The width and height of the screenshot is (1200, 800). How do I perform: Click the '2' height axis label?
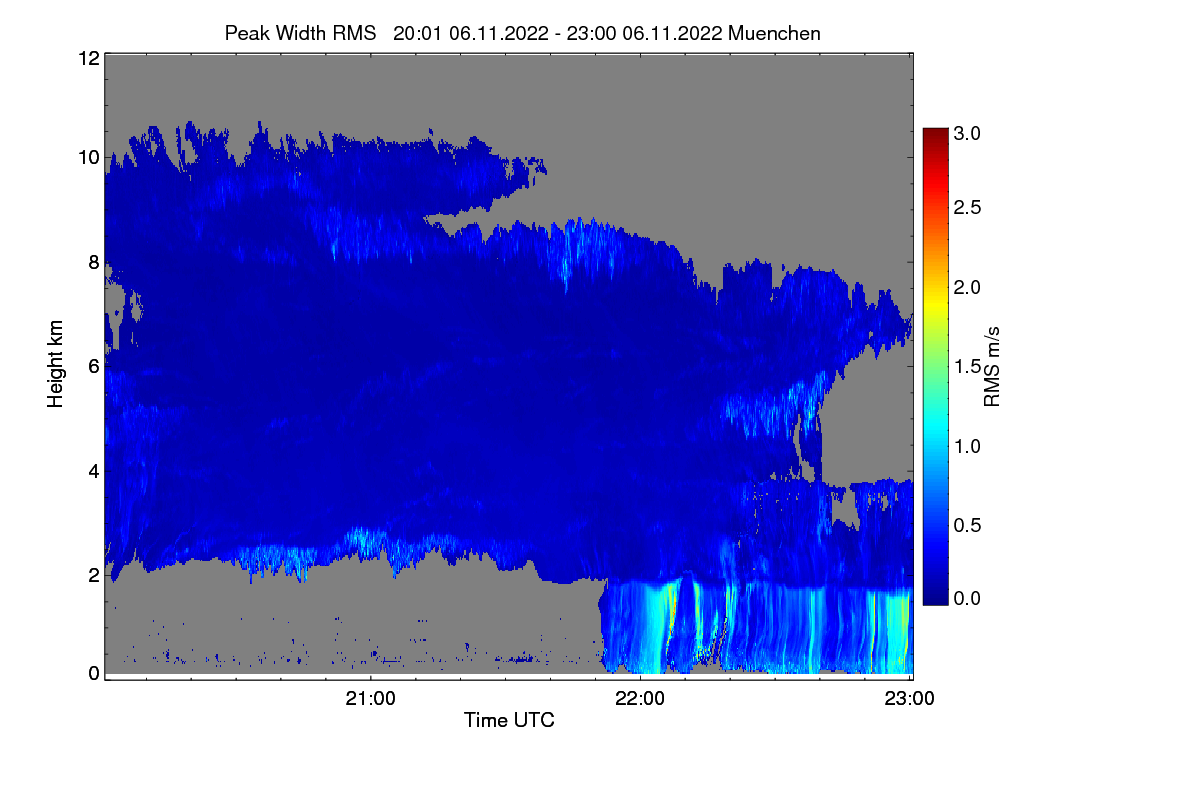93,575
